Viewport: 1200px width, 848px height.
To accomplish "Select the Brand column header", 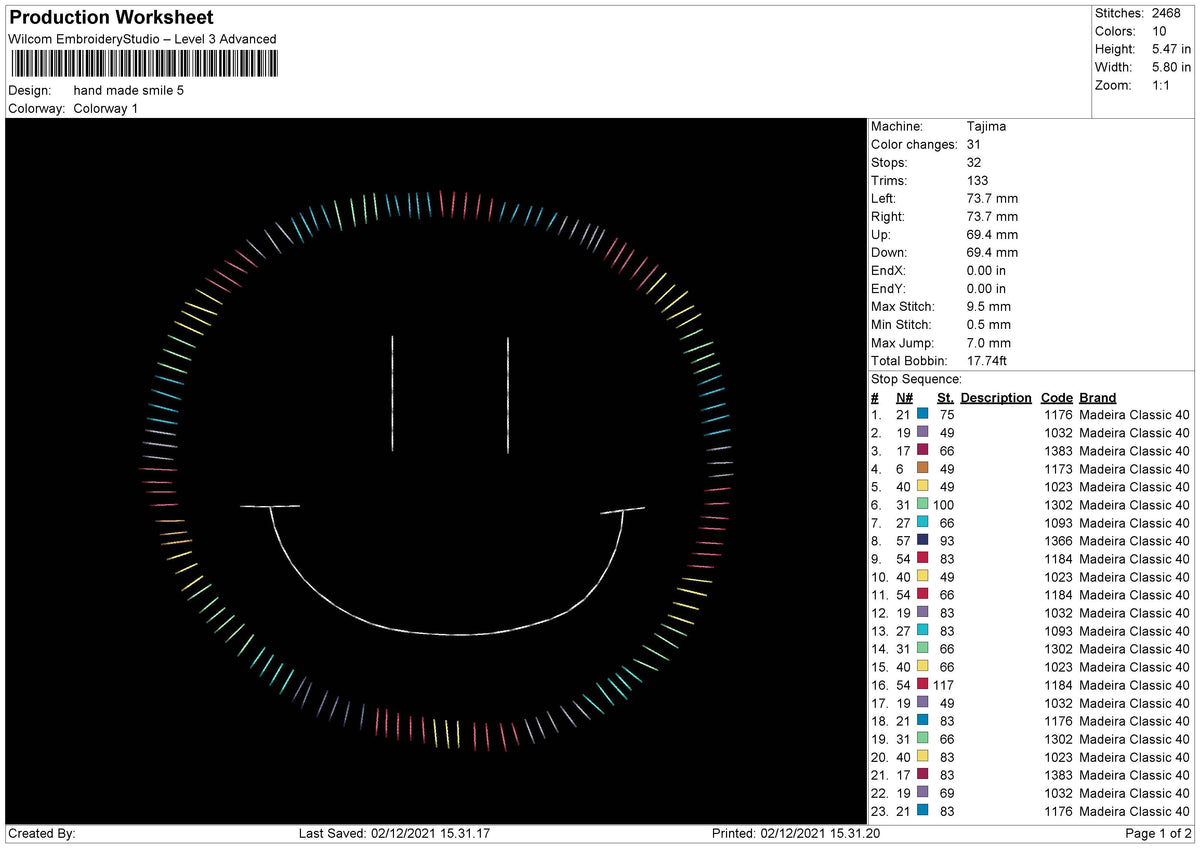I will point(1096,397).
